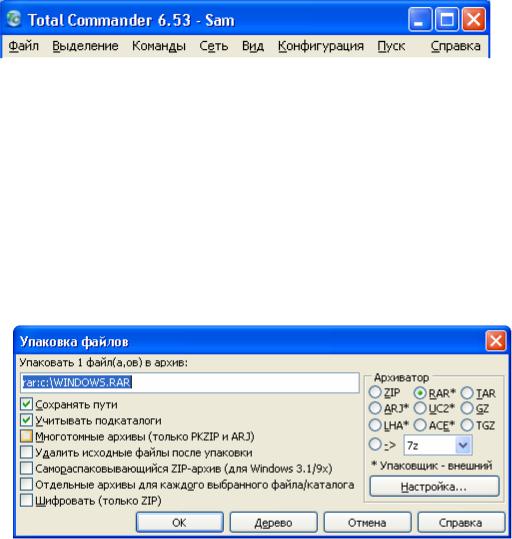Open the Конфигурация menu
The height and width of the screenshot is (539, 512).
point(320,46)
